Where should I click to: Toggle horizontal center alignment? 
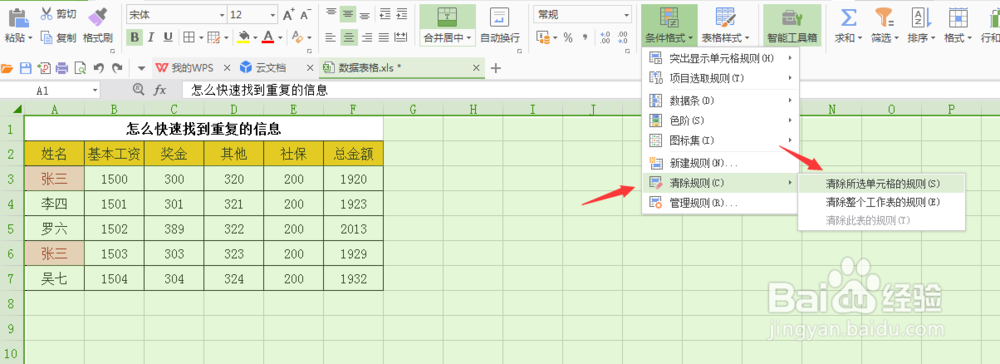click(x=348, y=38)
